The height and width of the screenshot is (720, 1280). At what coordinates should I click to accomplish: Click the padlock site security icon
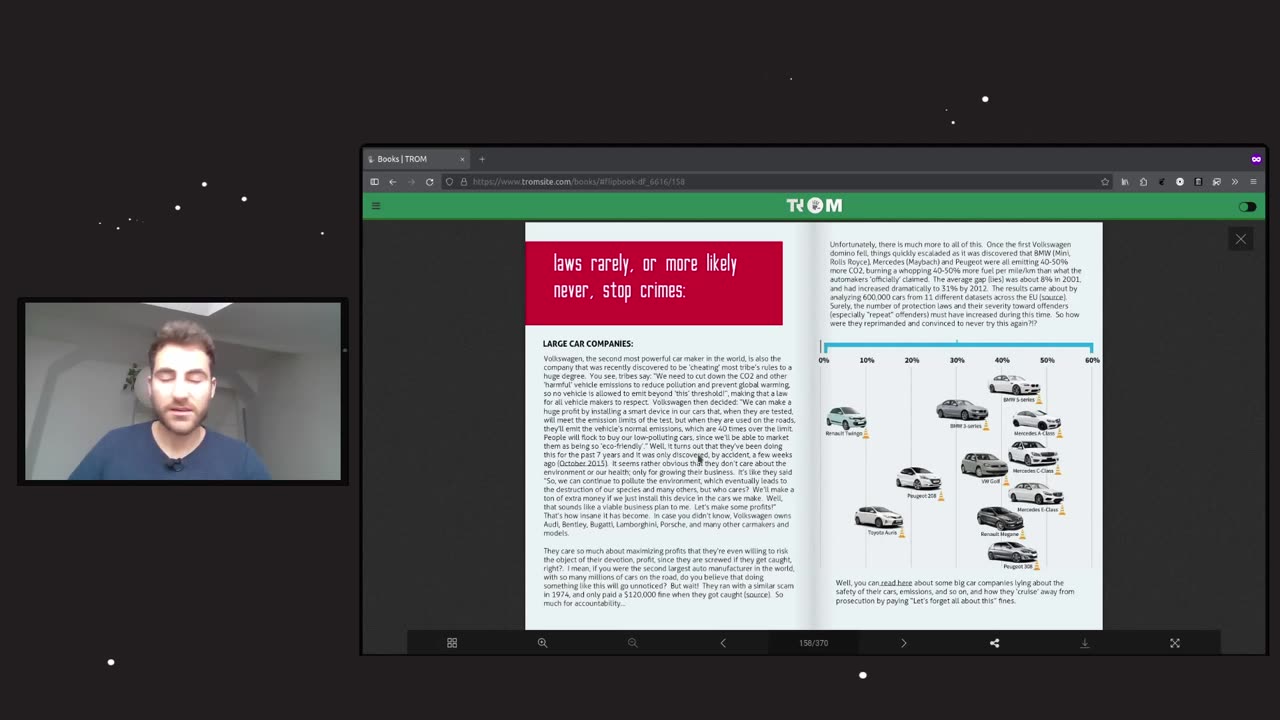click(x=463, y=182)
